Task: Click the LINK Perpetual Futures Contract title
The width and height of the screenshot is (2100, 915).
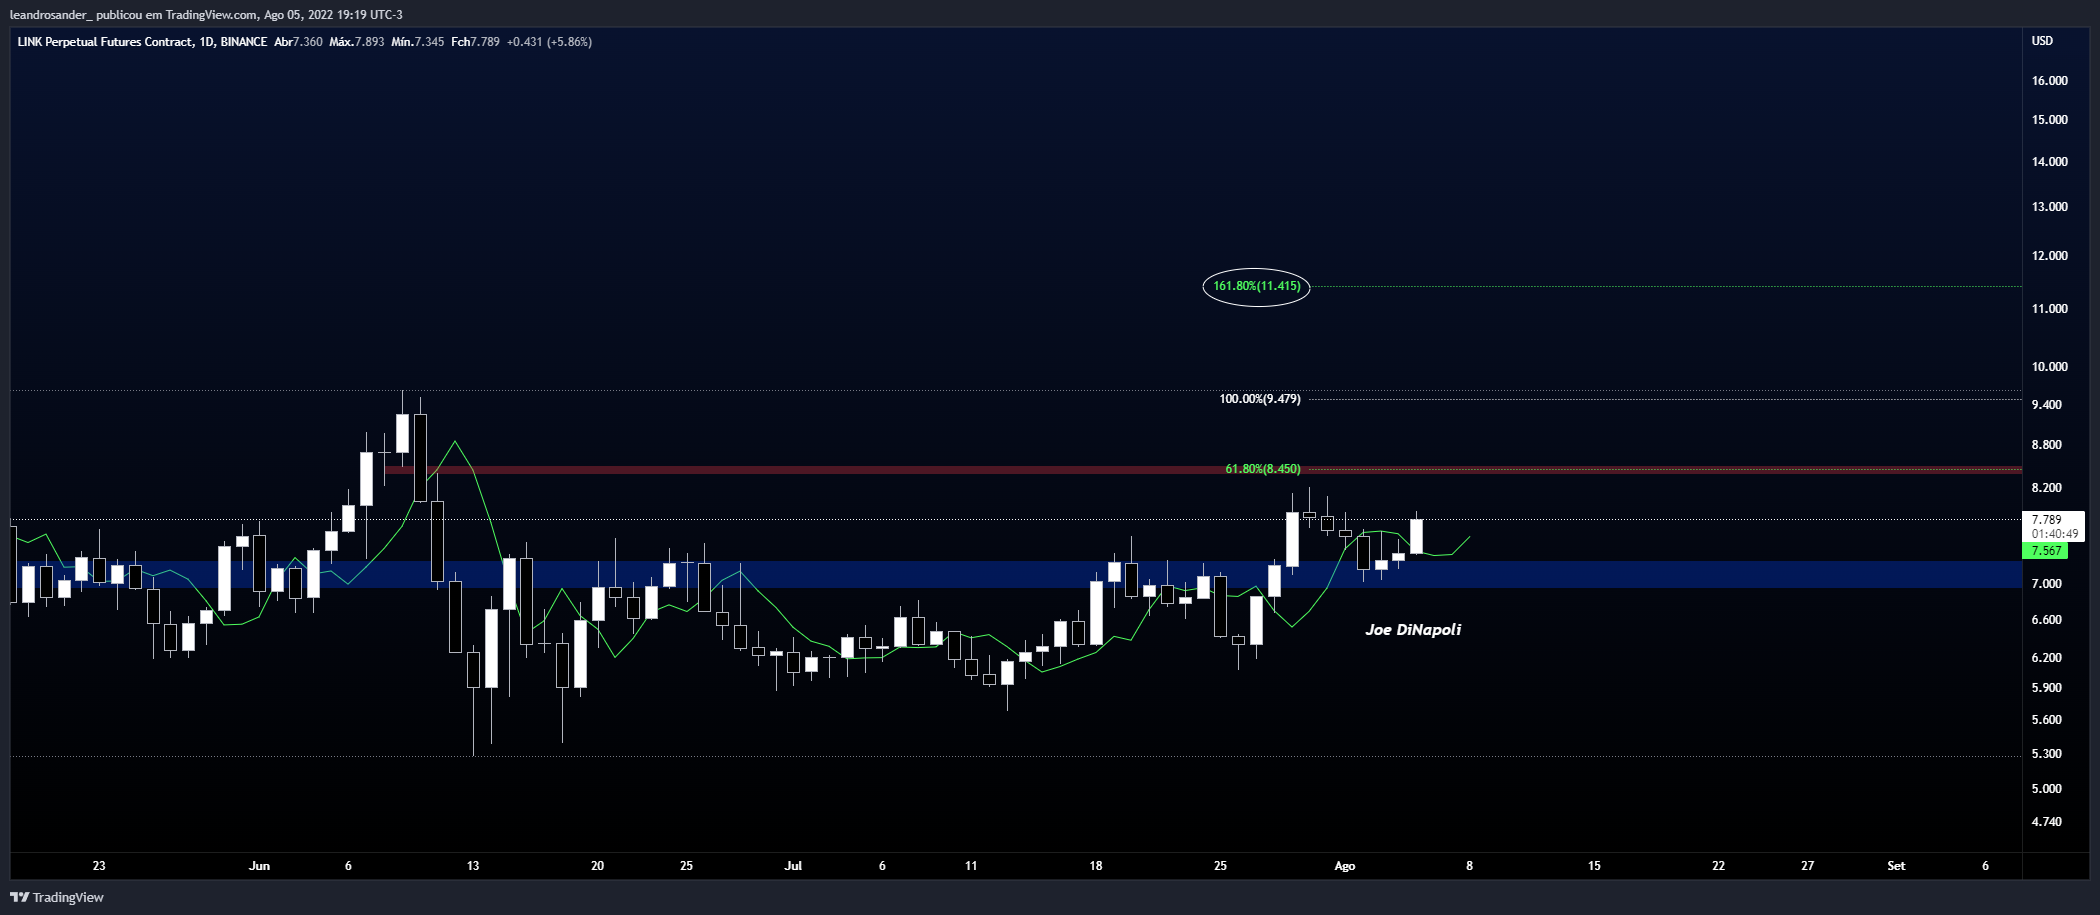Action: click(105, 42)
